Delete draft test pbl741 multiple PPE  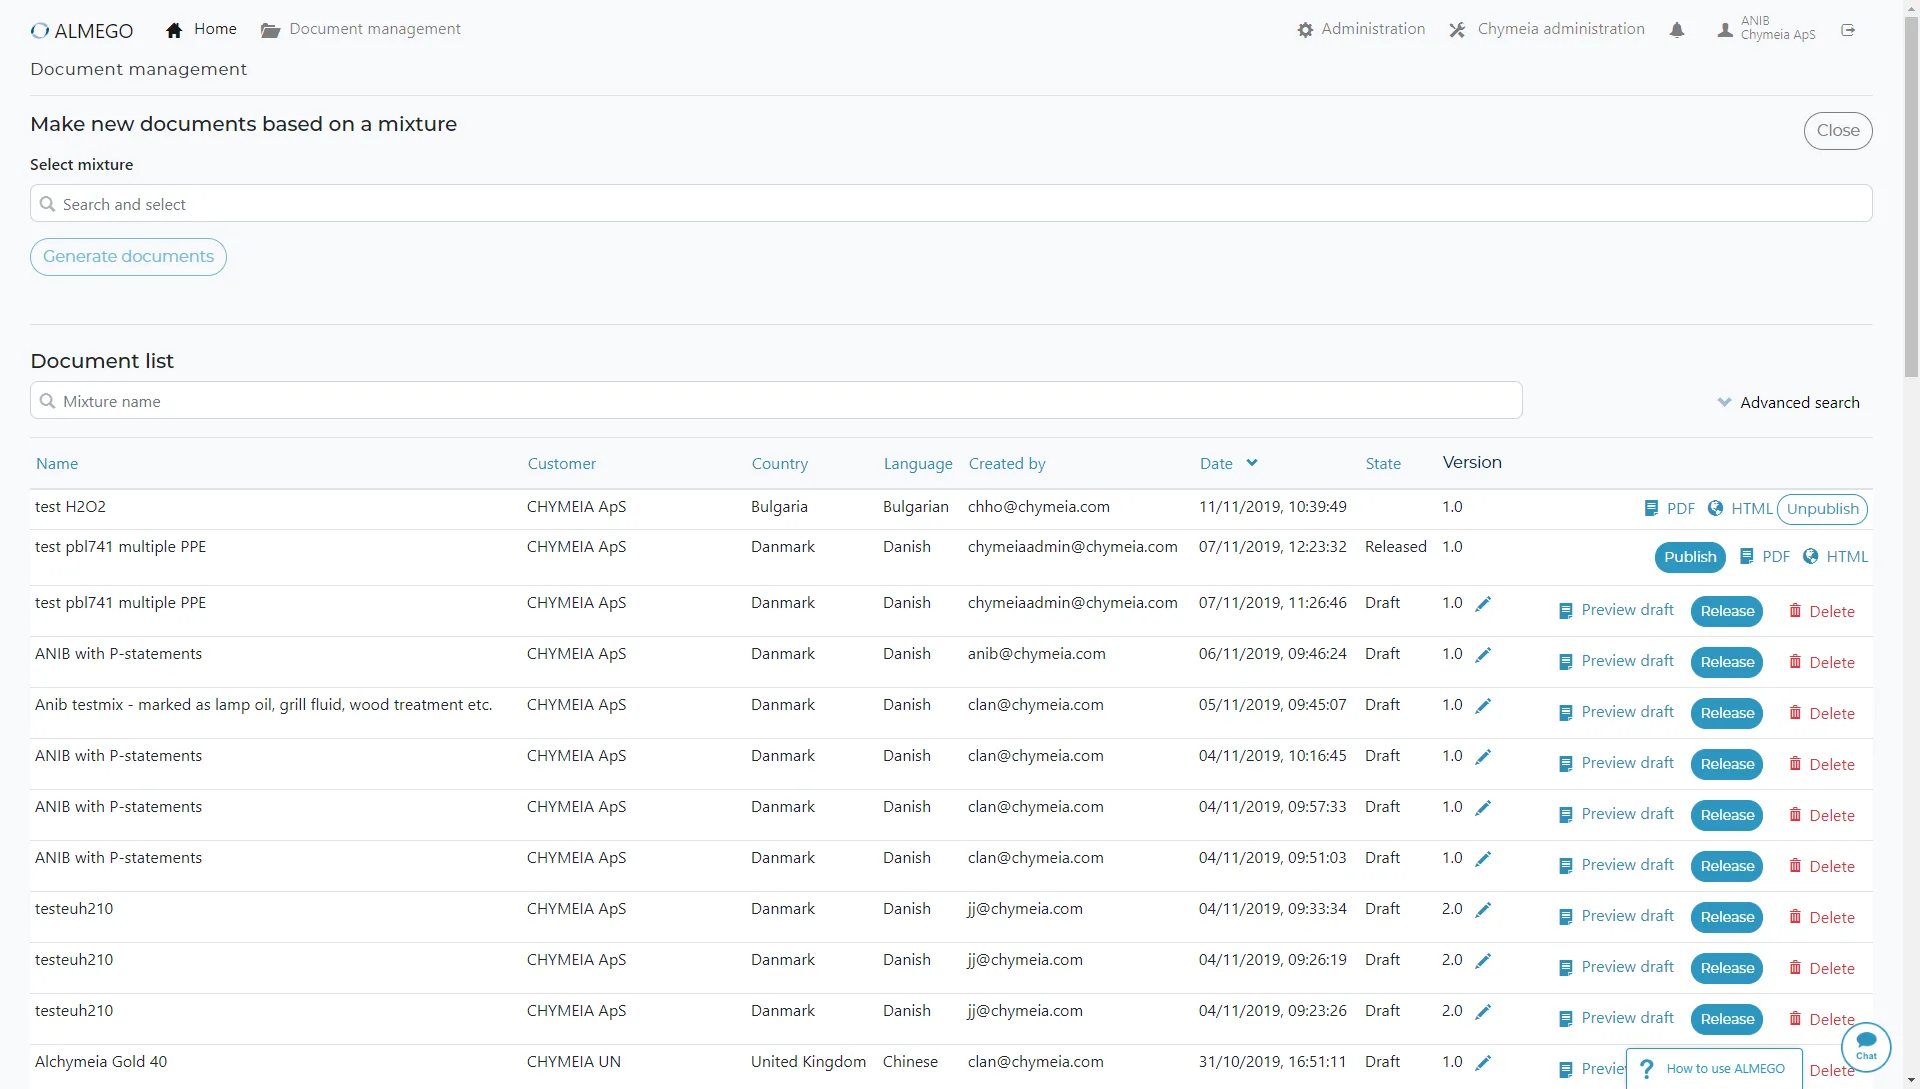pyautogui.click(x=1822, y=611)
